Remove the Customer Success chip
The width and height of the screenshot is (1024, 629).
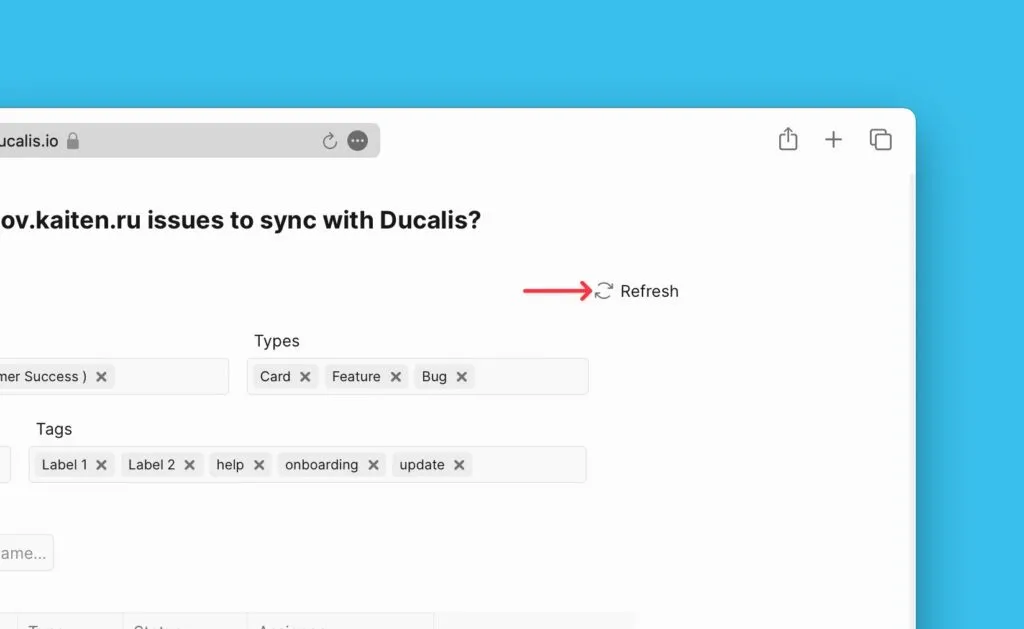point(101,377)
